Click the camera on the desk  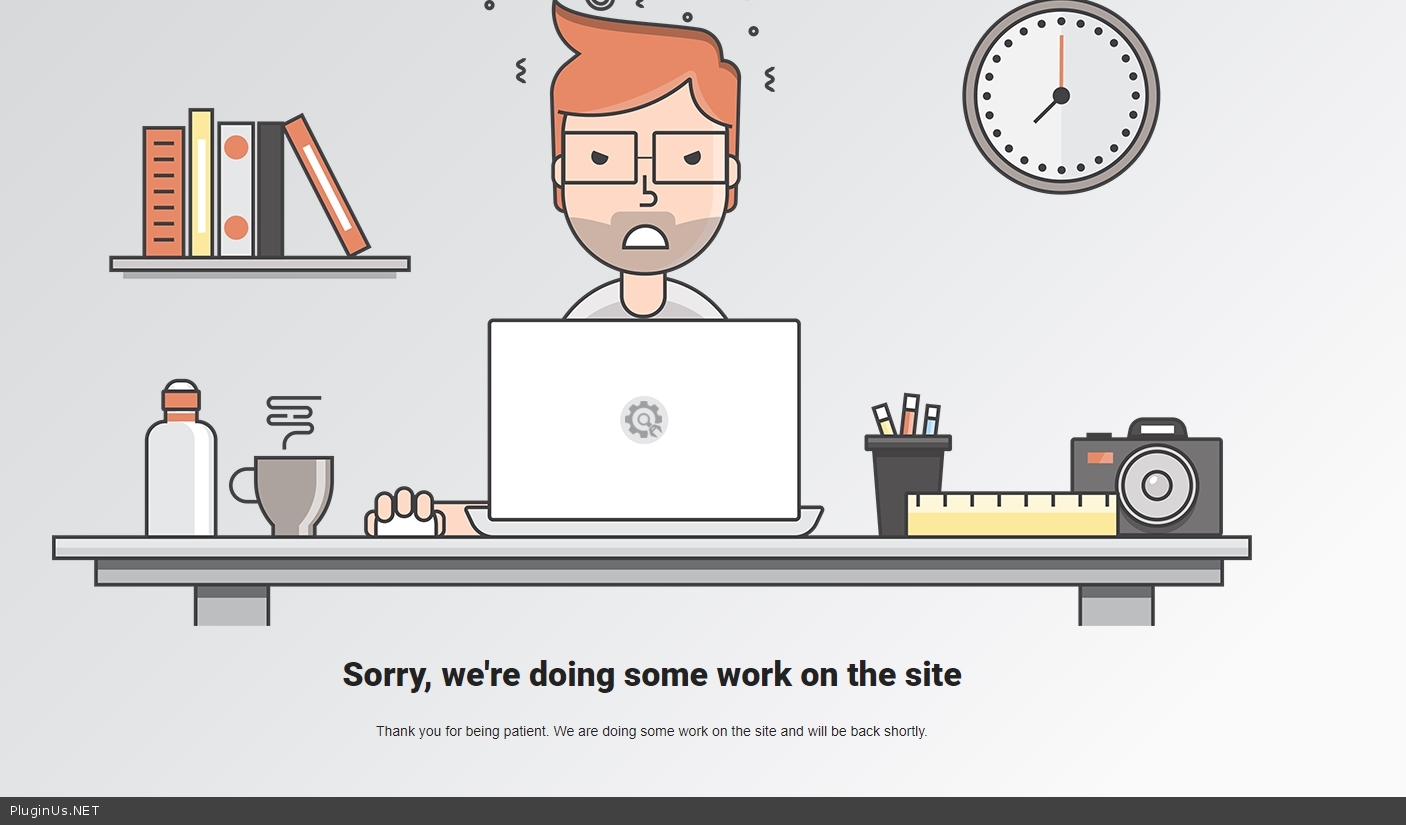1147,477
